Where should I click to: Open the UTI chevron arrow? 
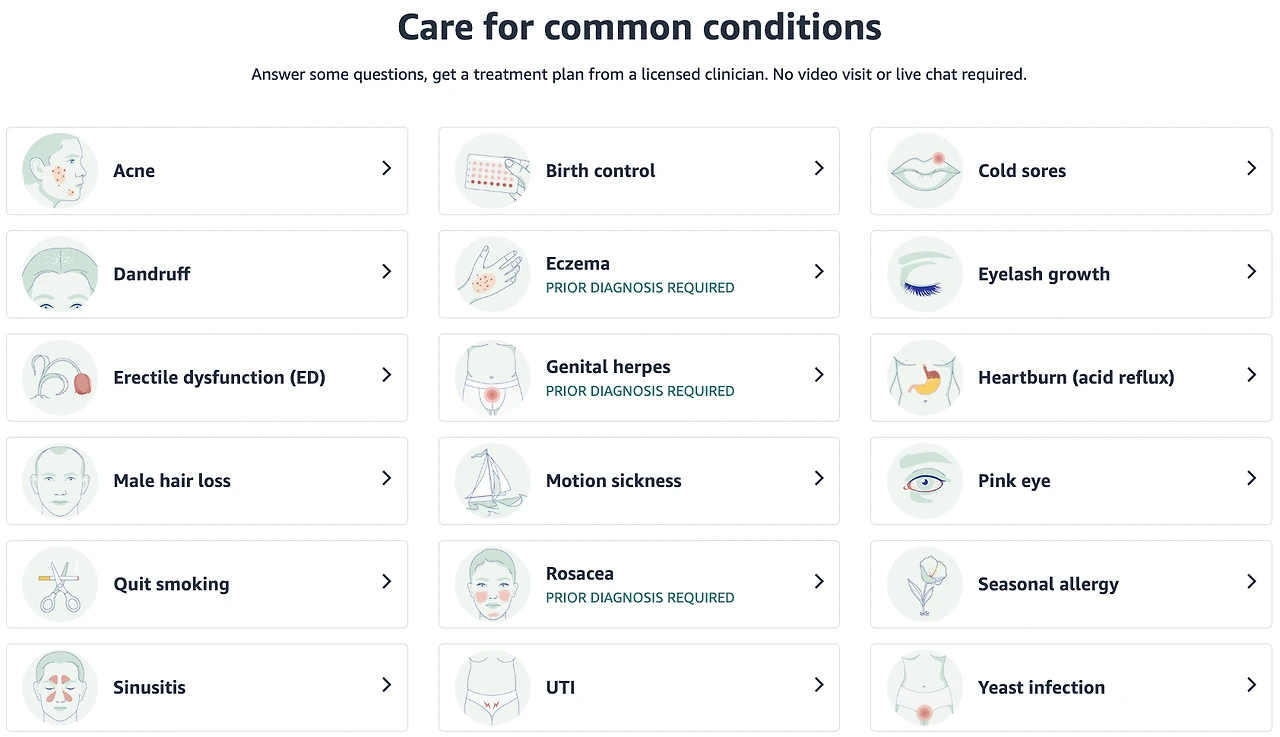coord(818,685)
